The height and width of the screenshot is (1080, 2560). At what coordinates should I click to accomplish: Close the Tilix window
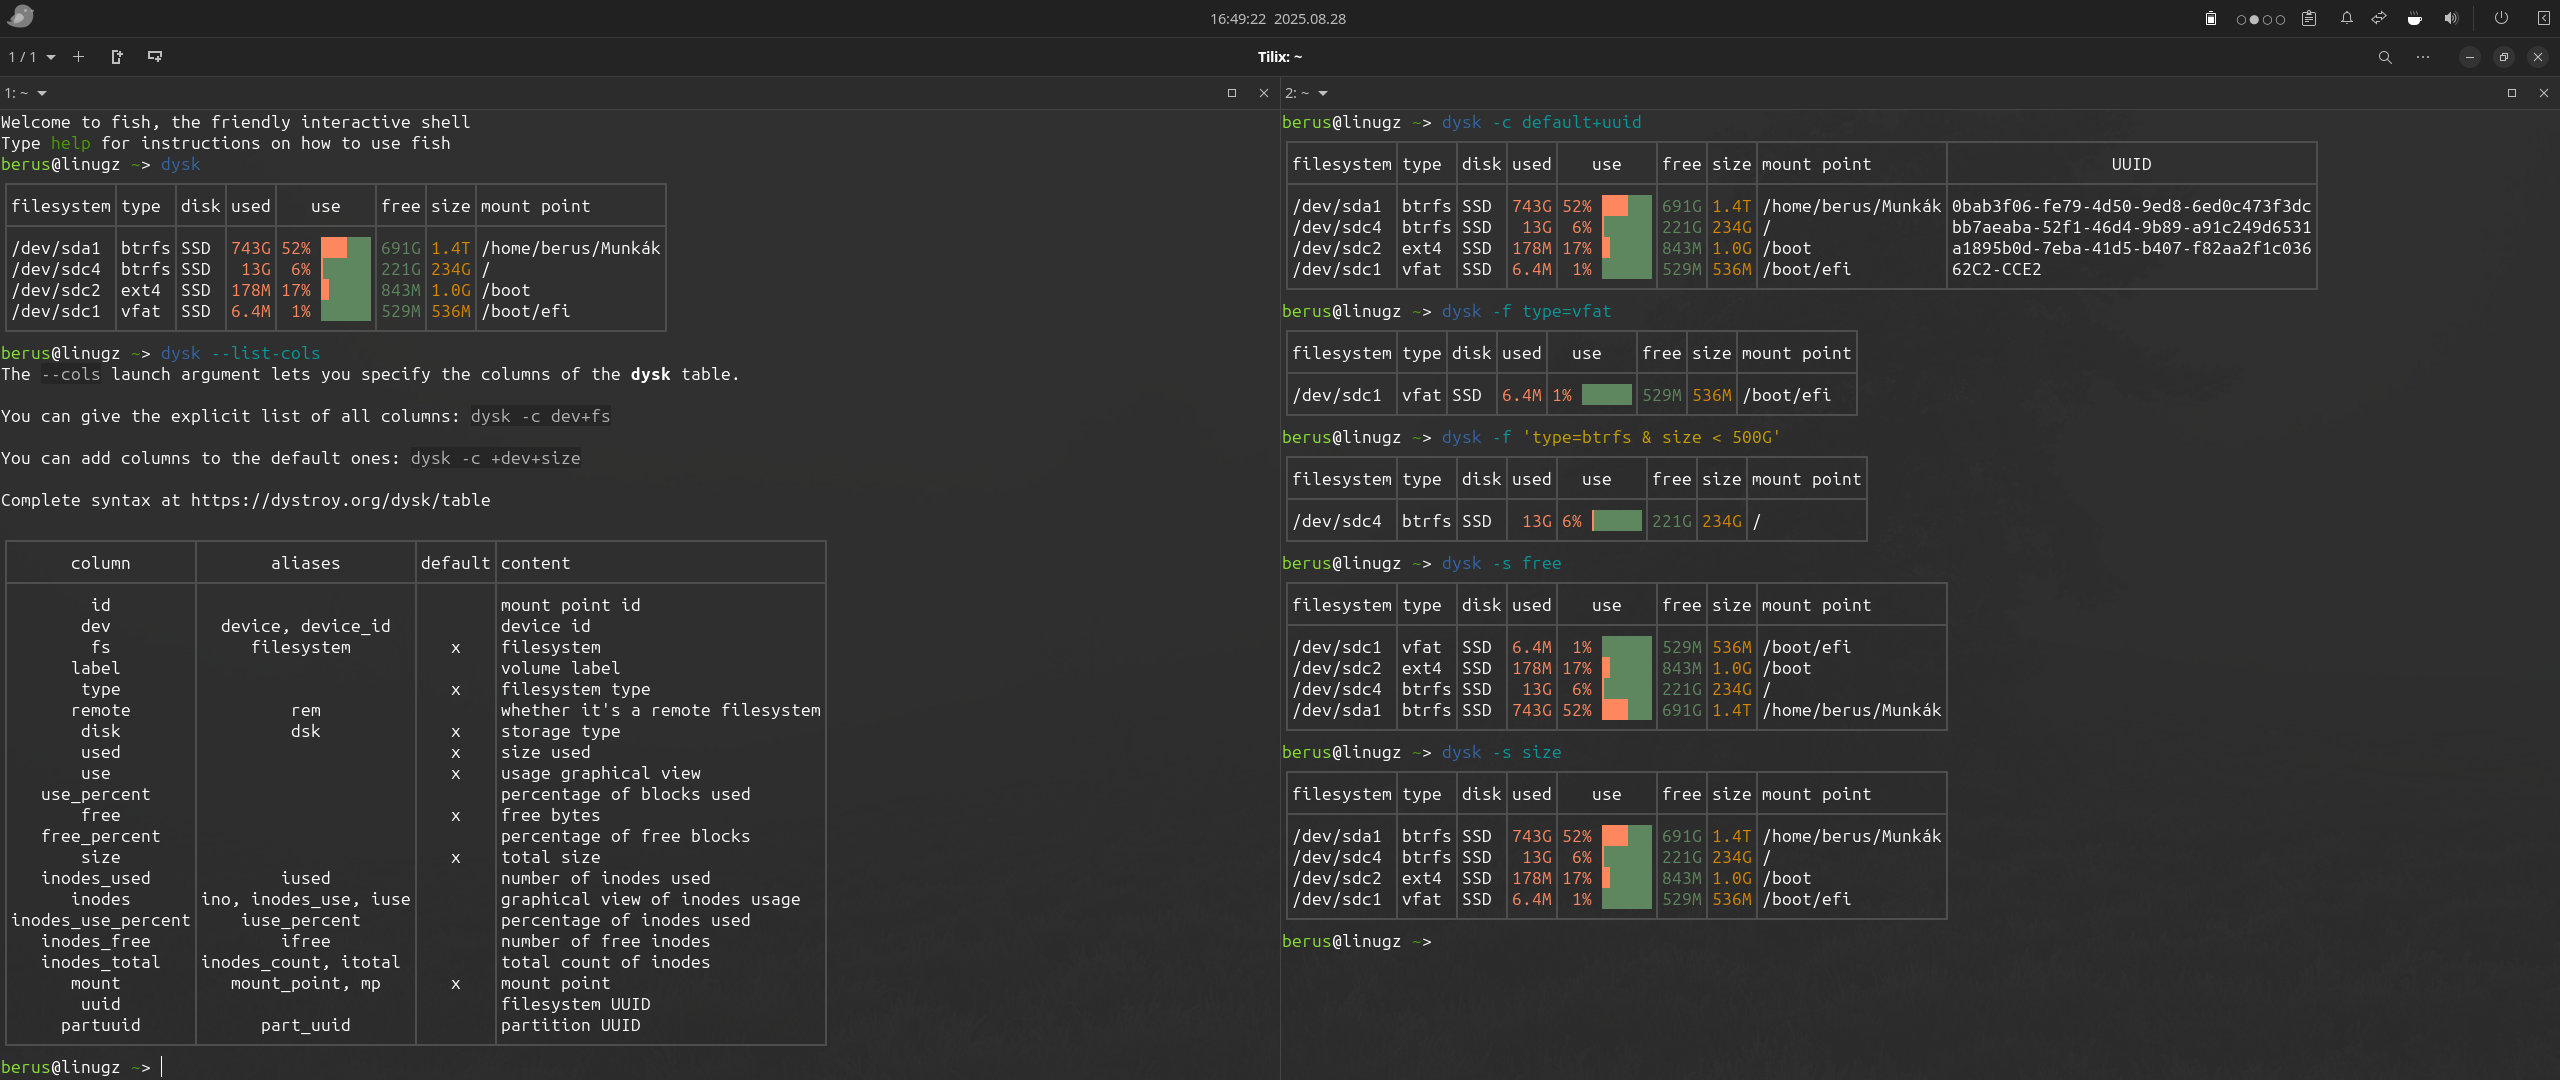pyautogui.click(x=2538, y=57)
